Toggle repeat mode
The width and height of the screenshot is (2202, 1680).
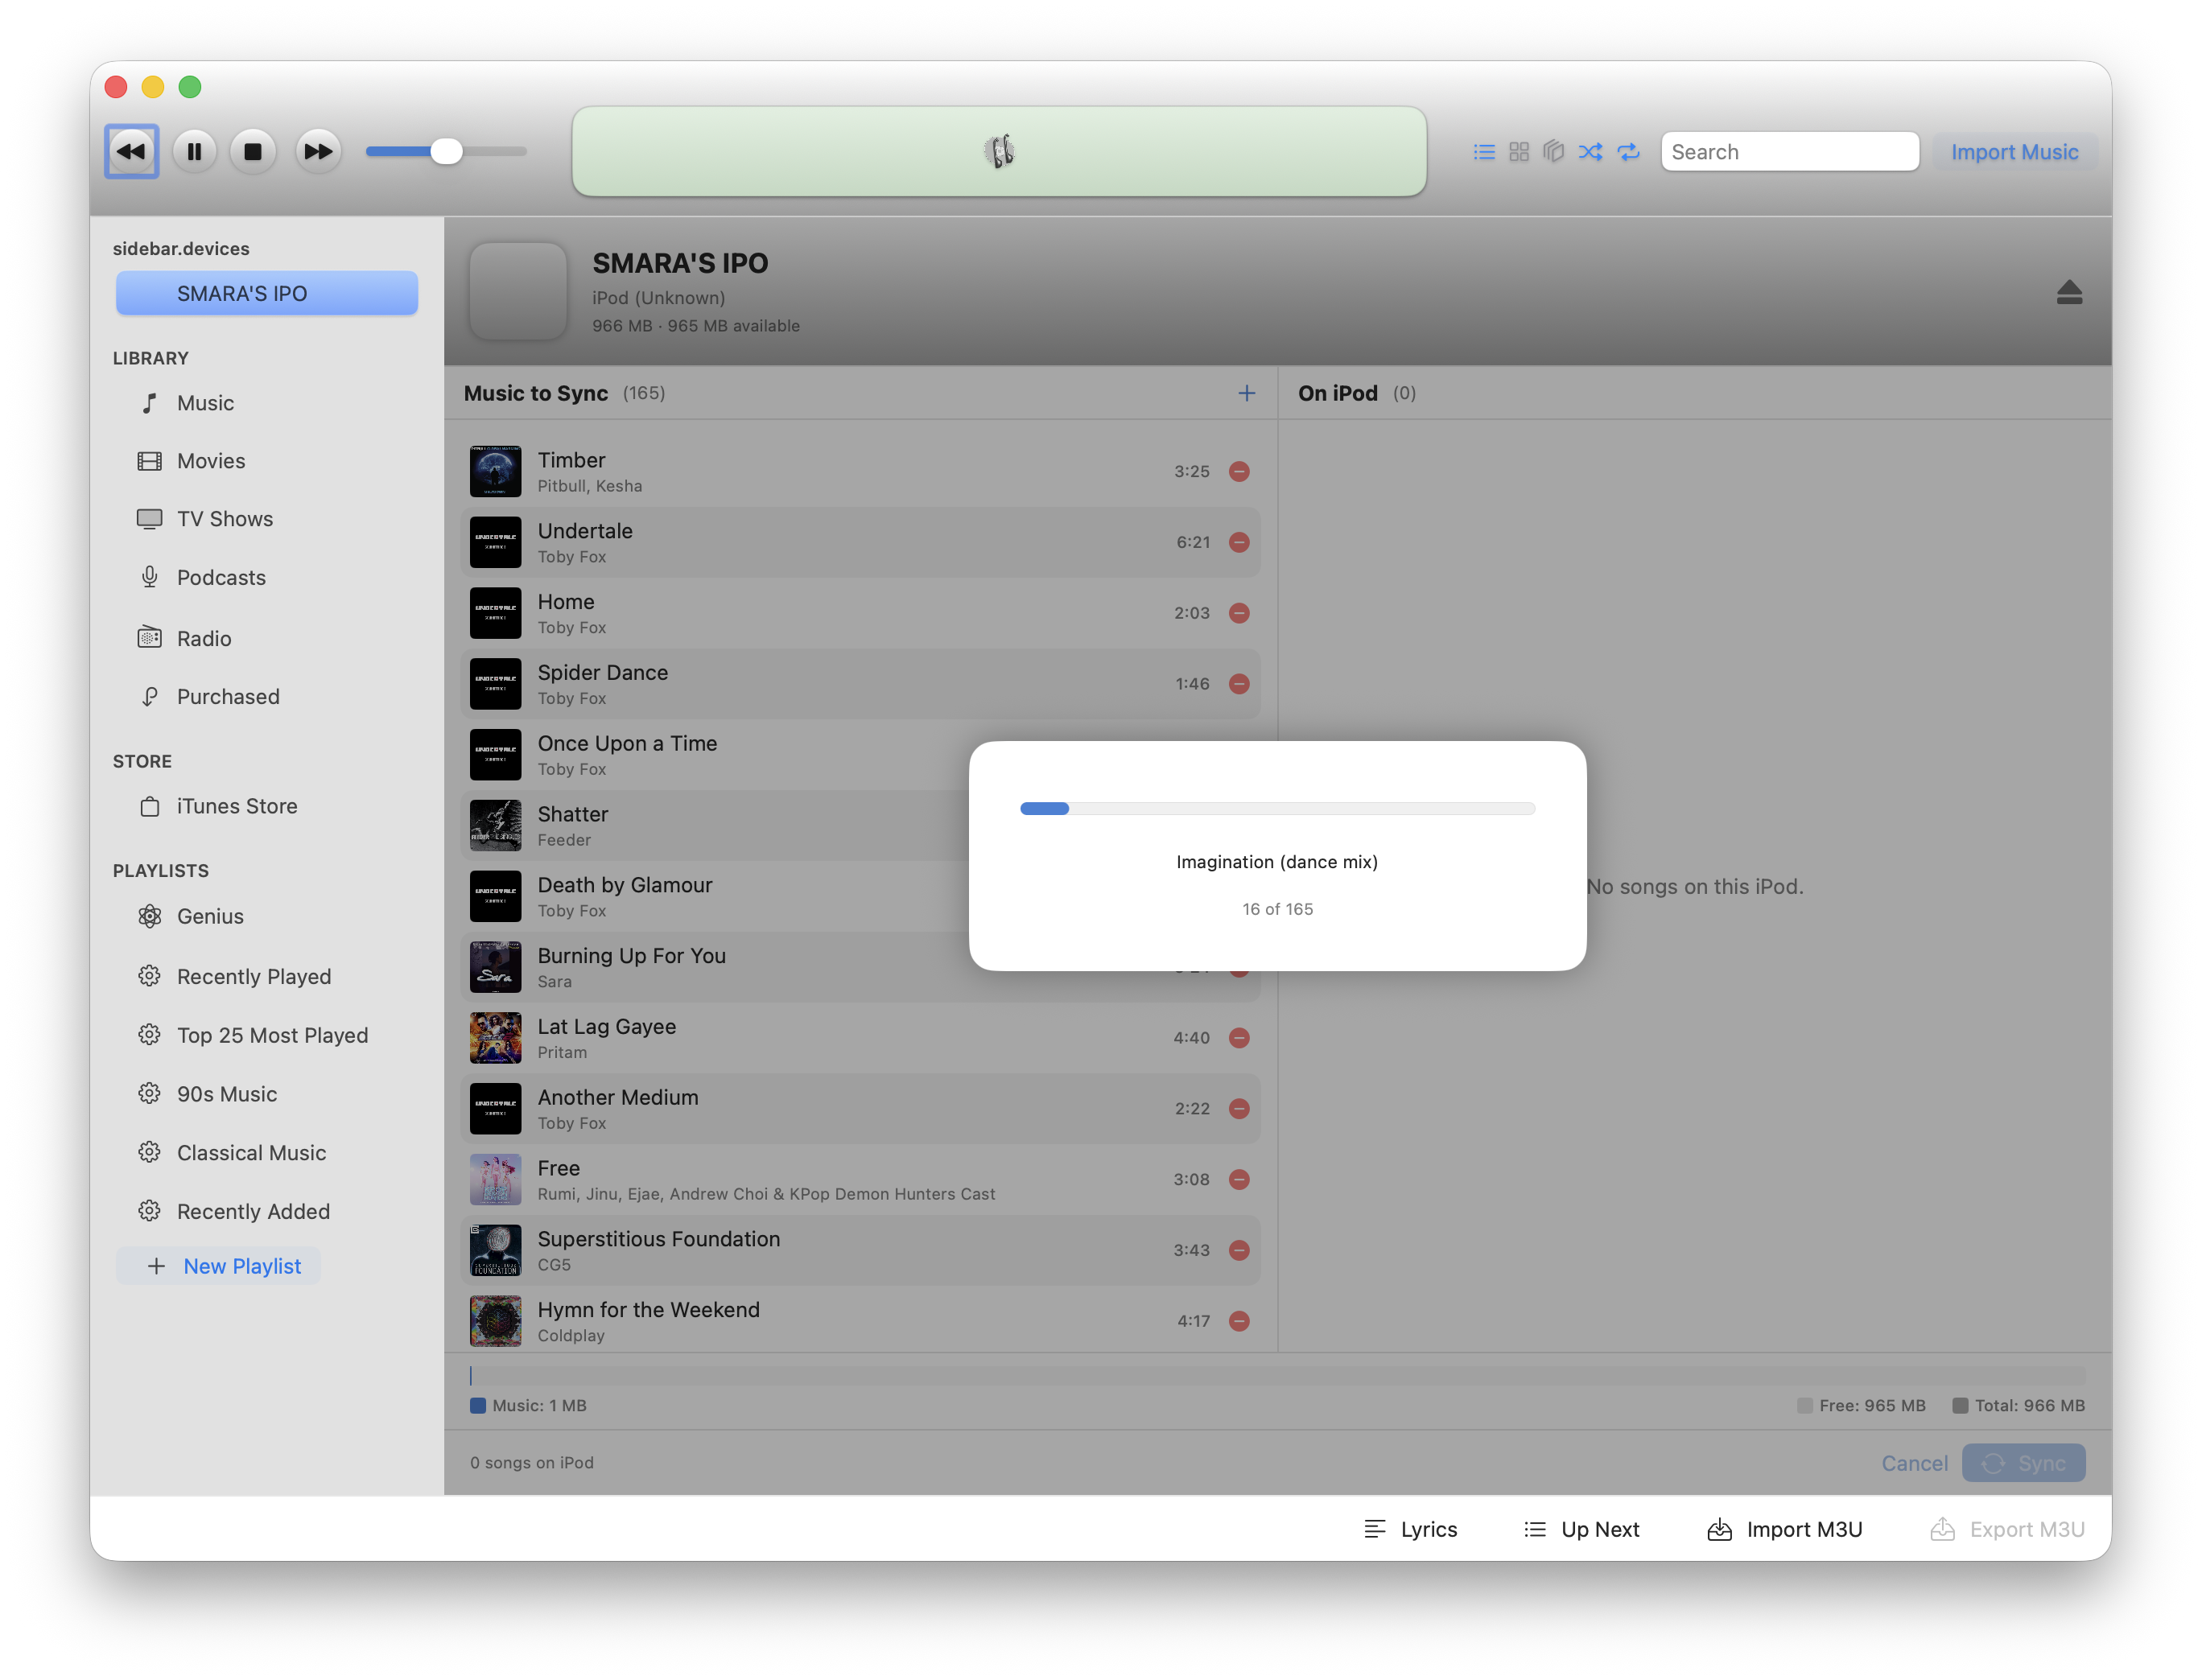click(1629, 151)
